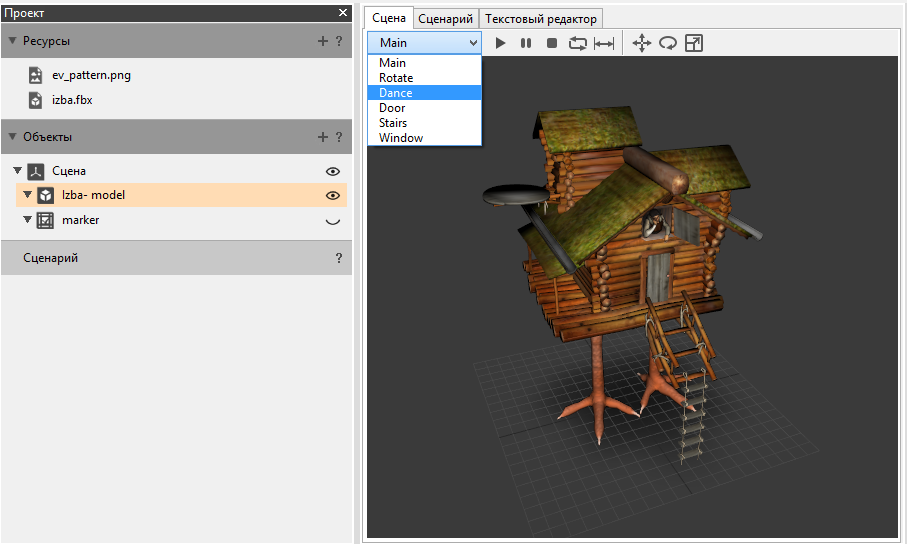907x544 pixels.
Task: Collapse the Ресурсы section
Action: 12,41
